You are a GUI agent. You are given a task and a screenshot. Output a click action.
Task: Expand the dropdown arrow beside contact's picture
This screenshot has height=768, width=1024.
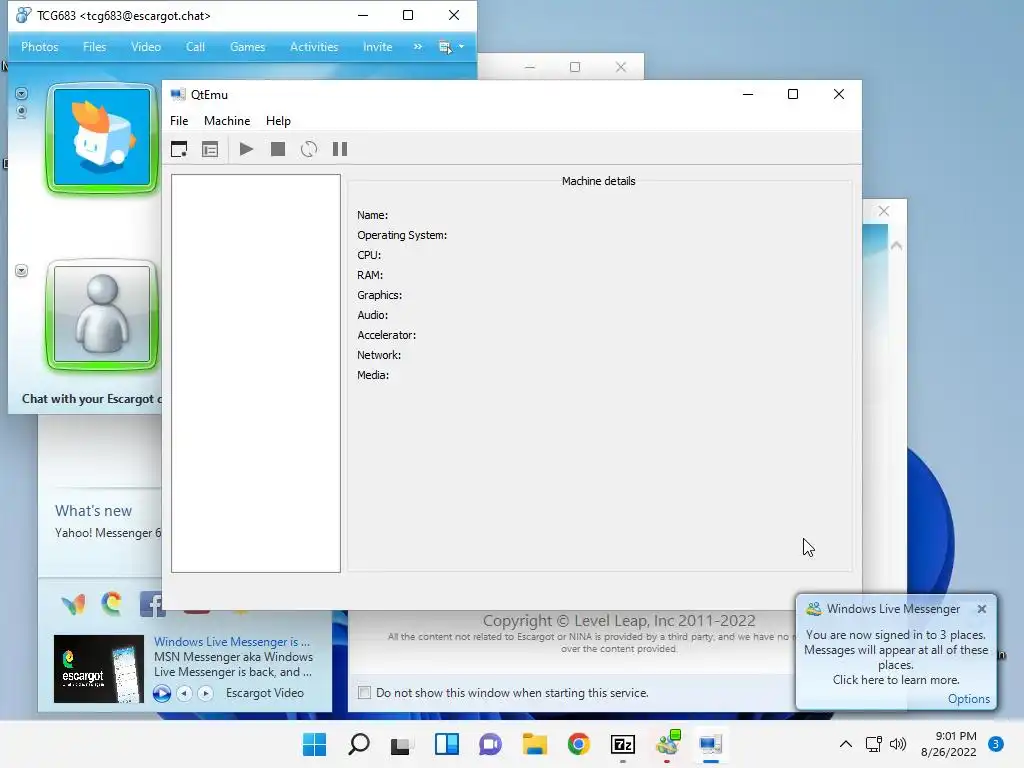coord(22,94)
